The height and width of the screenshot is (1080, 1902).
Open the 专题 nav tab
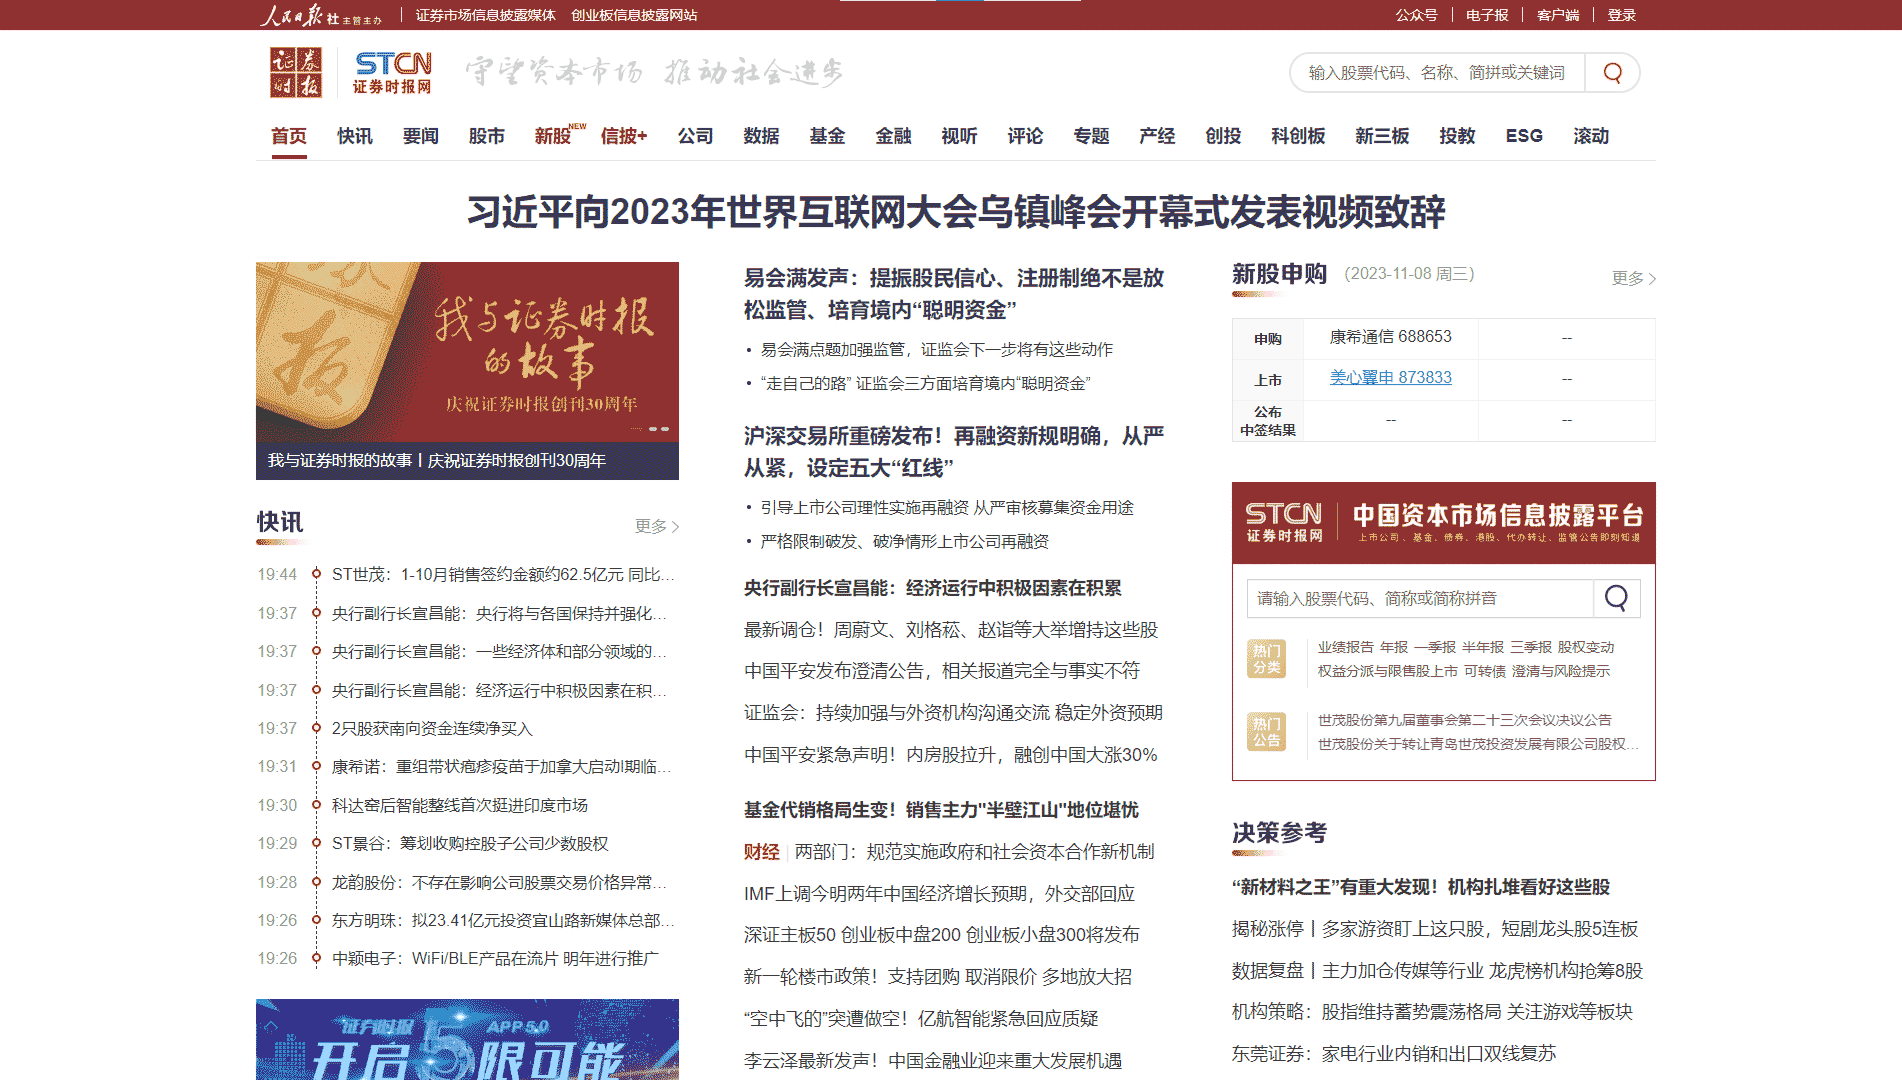click(x=1091, y=136)
